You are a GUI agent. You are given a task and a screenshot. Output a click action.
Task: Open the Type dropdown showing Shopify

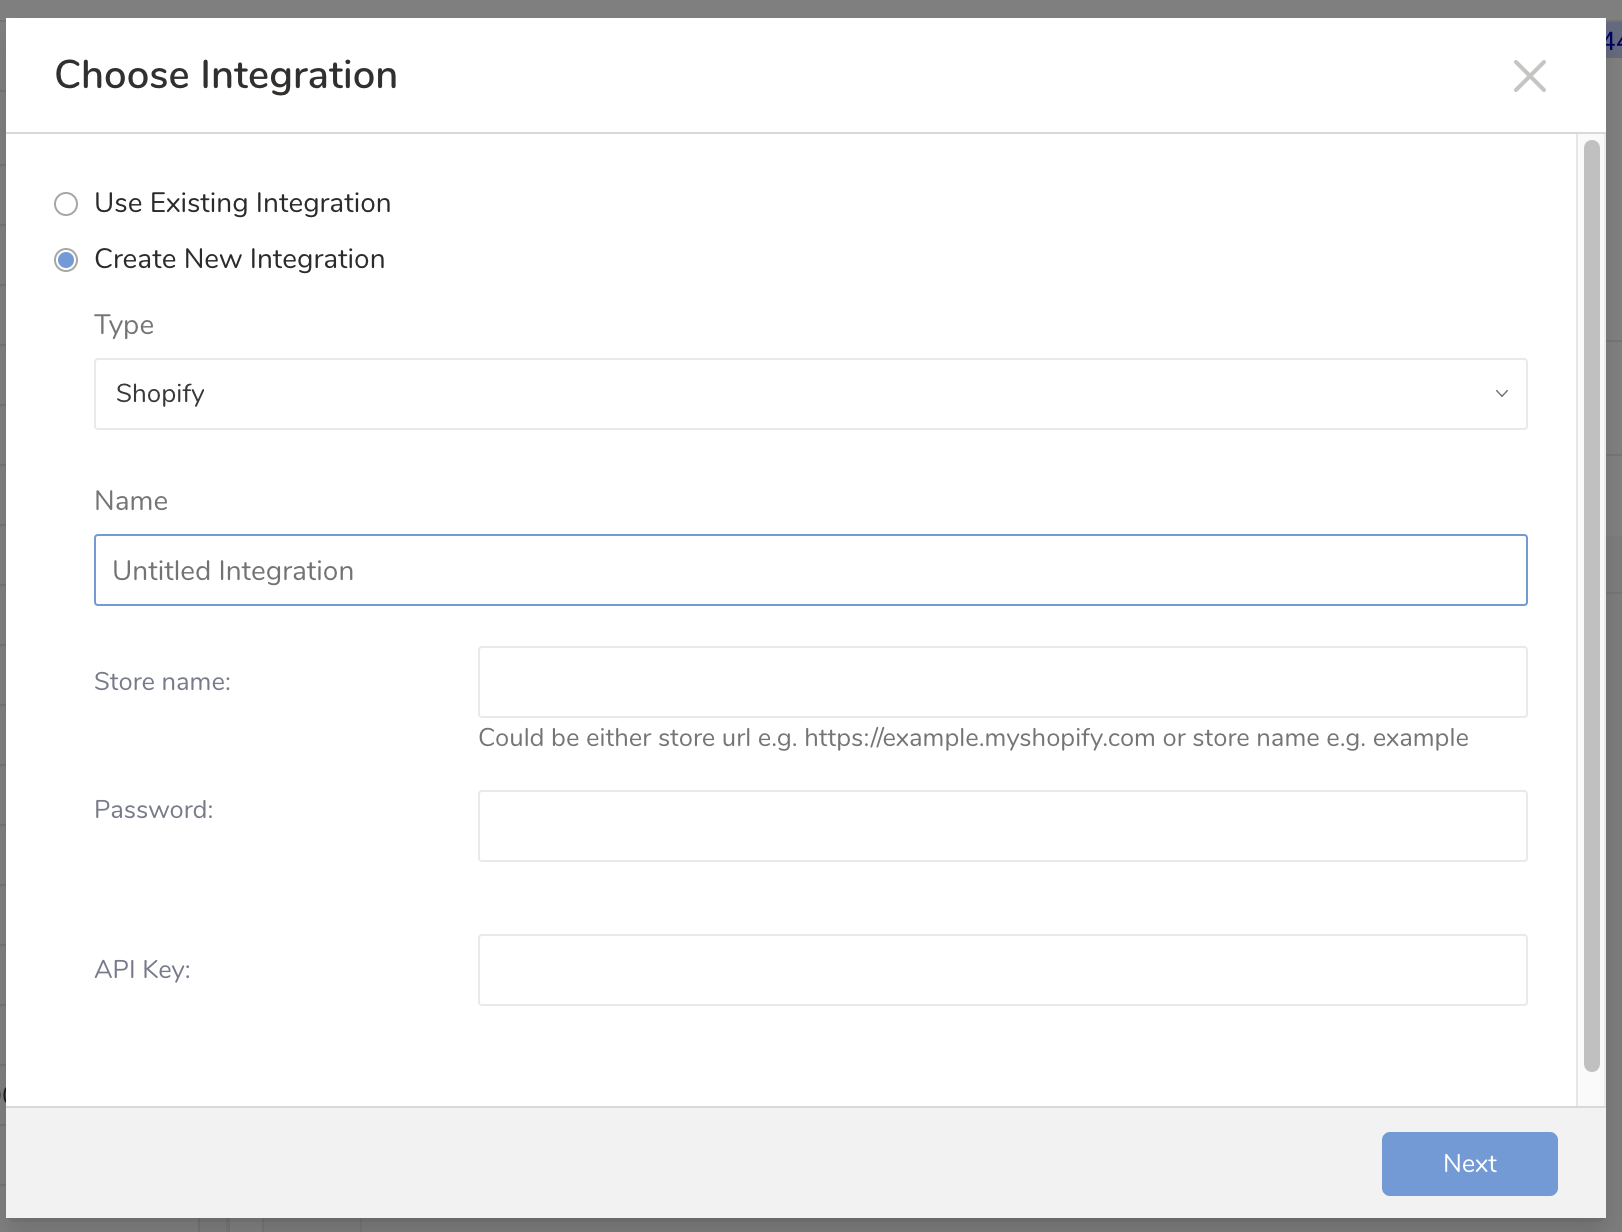809,394
